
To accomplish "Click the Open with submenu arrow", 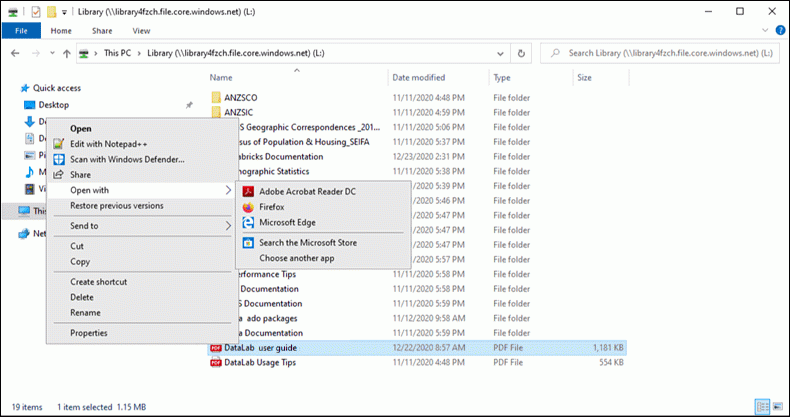I will pyautogui.click(x=228, y=190).
